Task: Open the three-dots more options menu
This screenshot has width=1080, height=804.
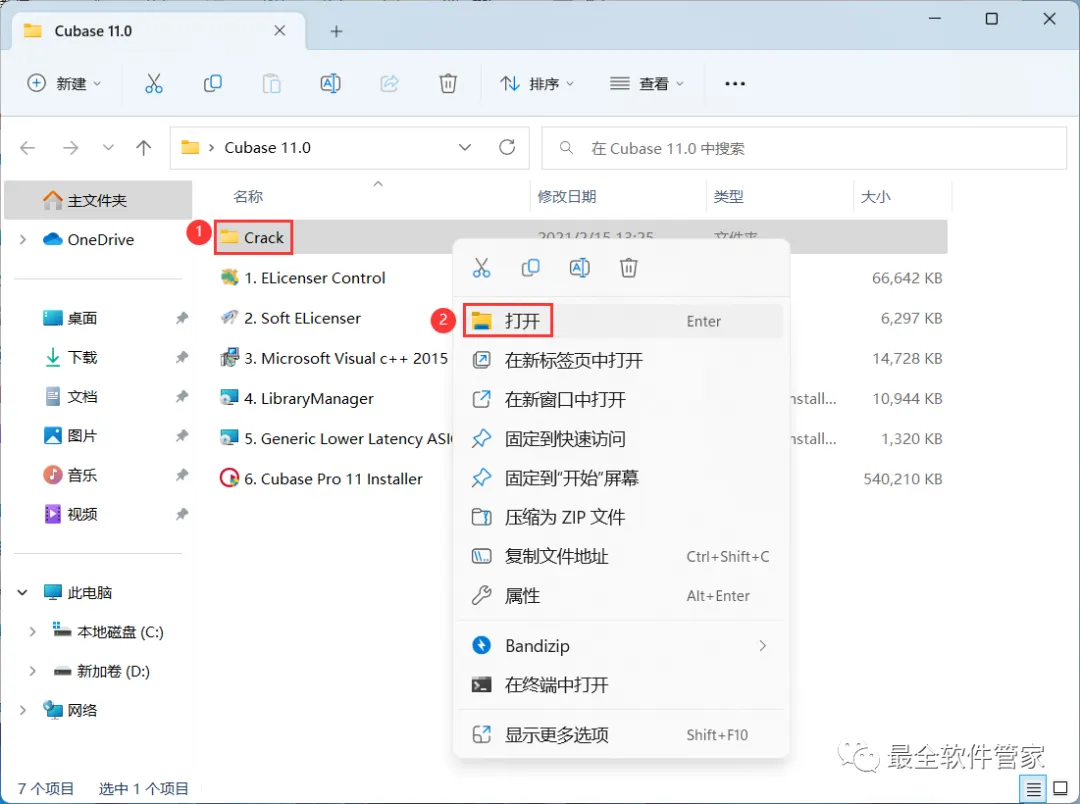Action: [x=735, y=83]
